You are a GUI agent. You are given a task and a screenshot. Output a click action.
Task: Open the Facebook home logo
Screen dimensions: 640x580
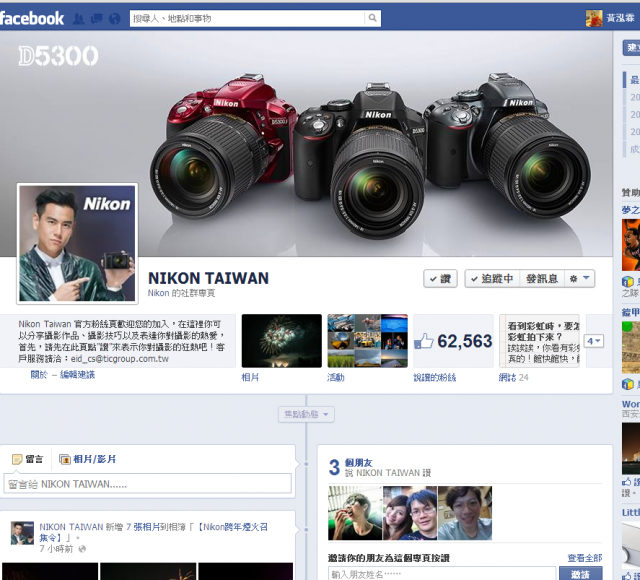tap(31, 18)
